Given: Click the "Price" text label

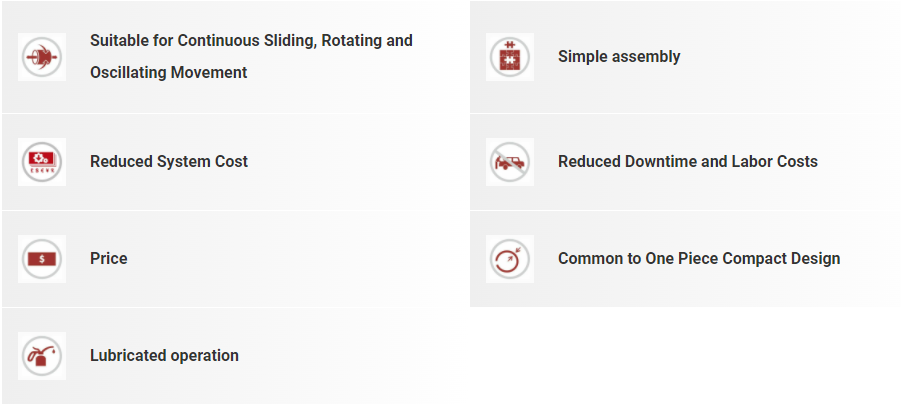Looking at the screenshot, I should click(109, 259).
